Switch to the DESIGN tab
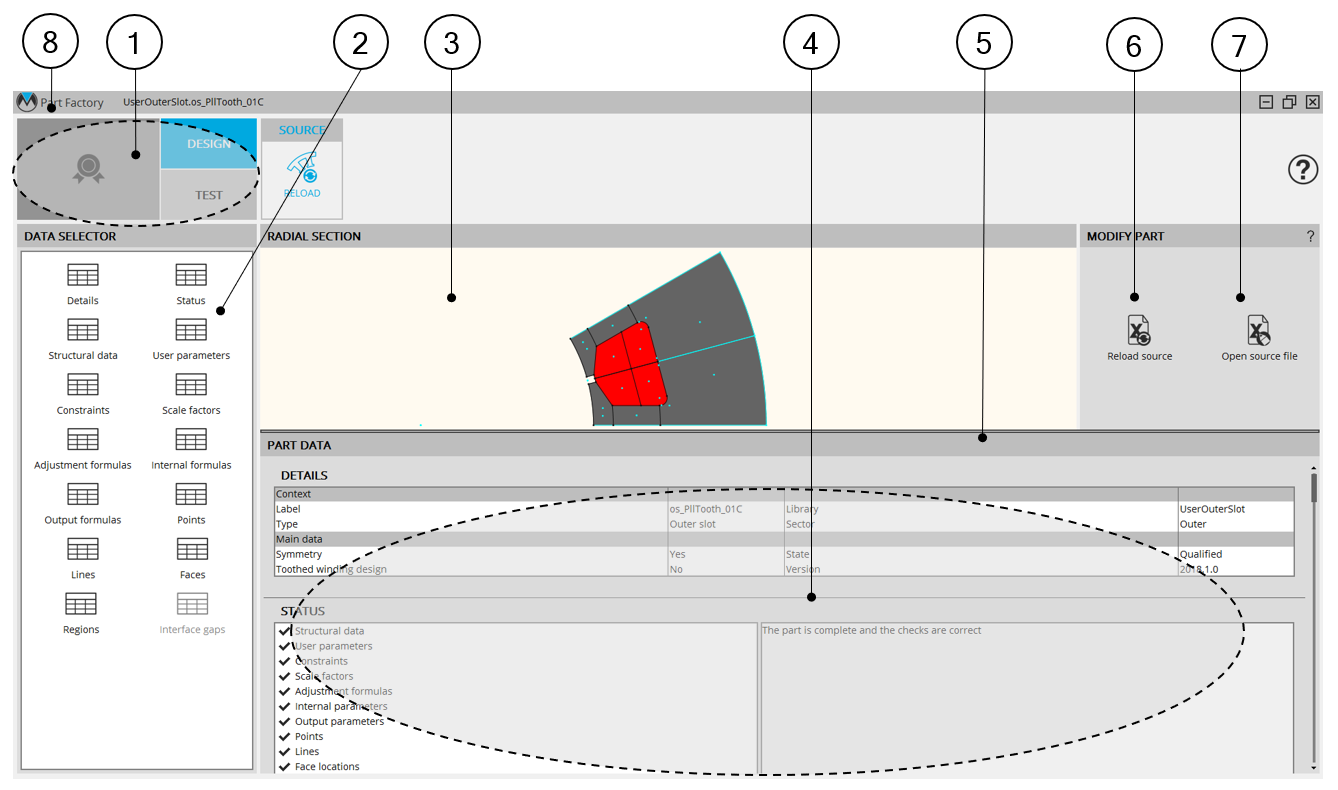This screenshot has width=1338, height=790. point(208,144)
